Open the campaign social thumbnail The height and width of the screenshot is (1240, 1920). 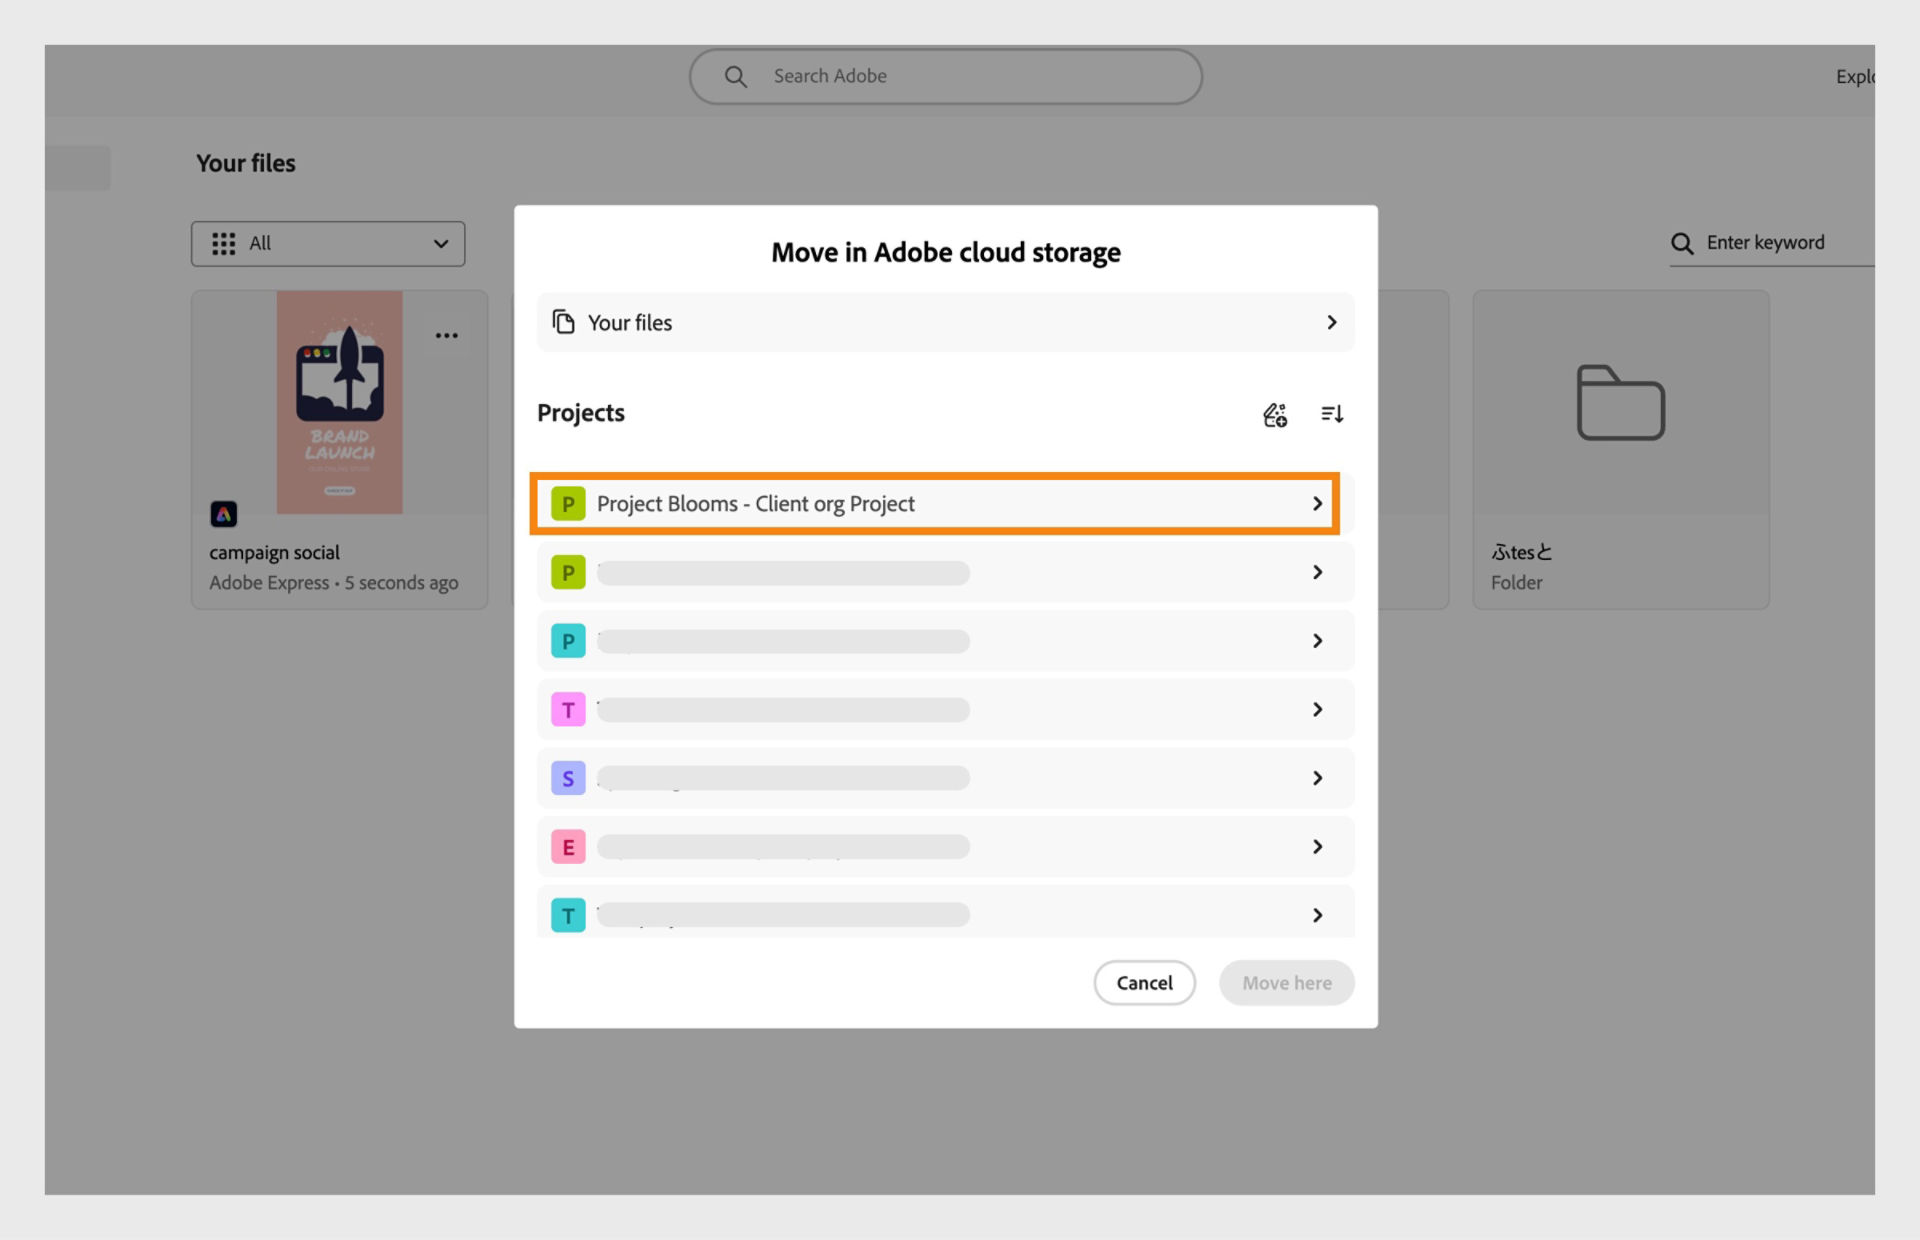click(x=339, y=402)
